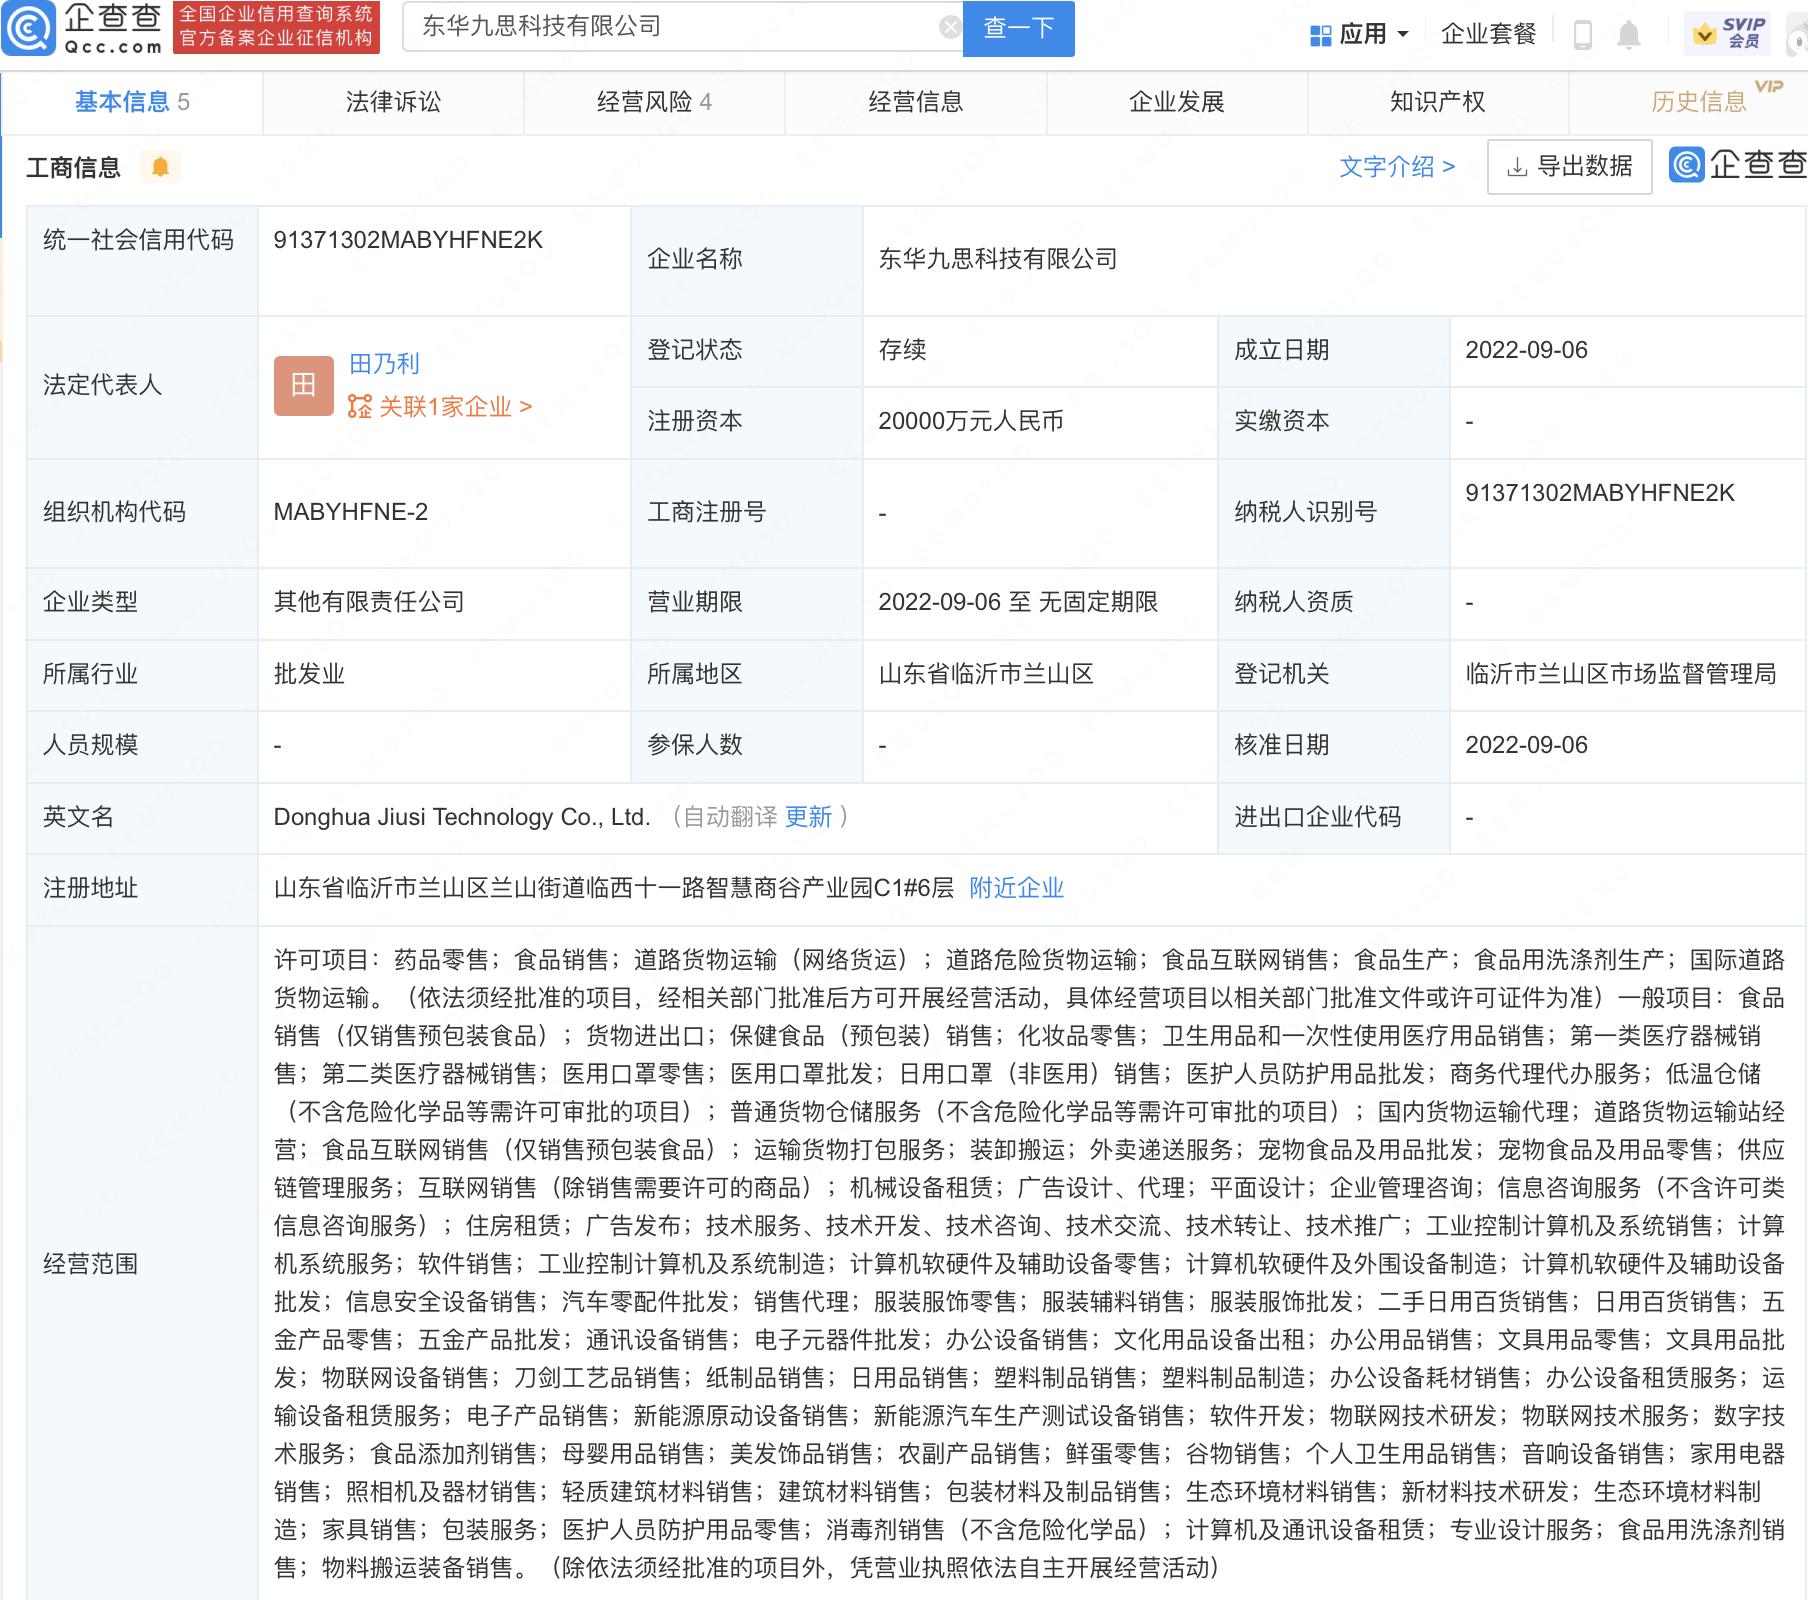Select the approval date next to 核准日期
1808x1600 pixels.
coord(1526,745)
